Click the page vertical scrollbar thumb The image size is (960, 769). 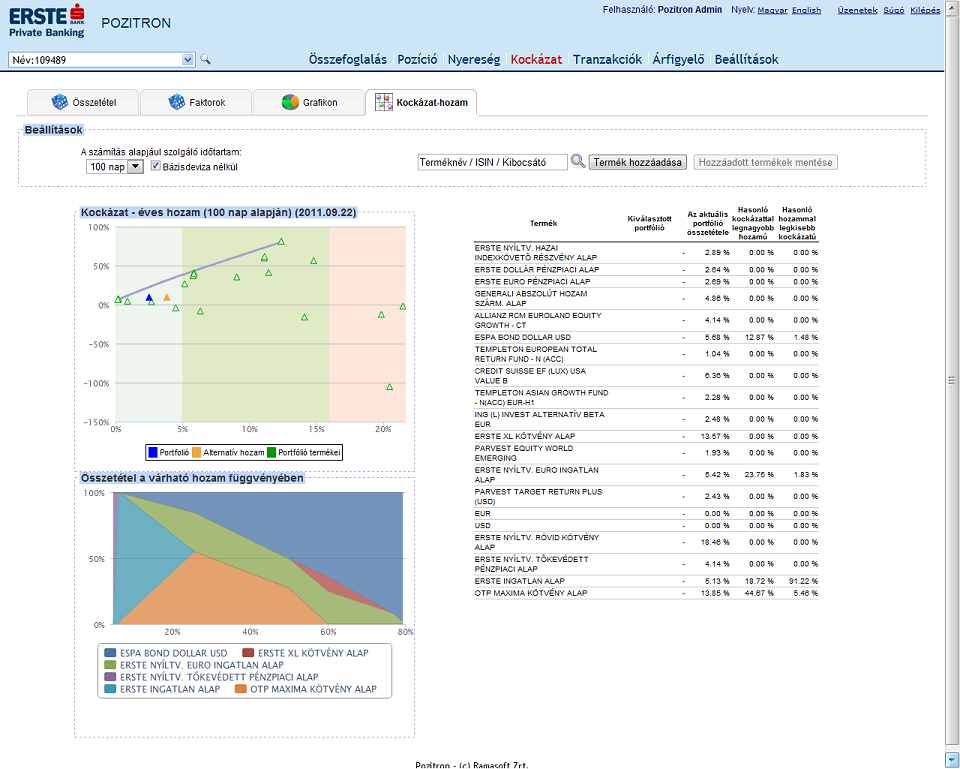[952, 380]
